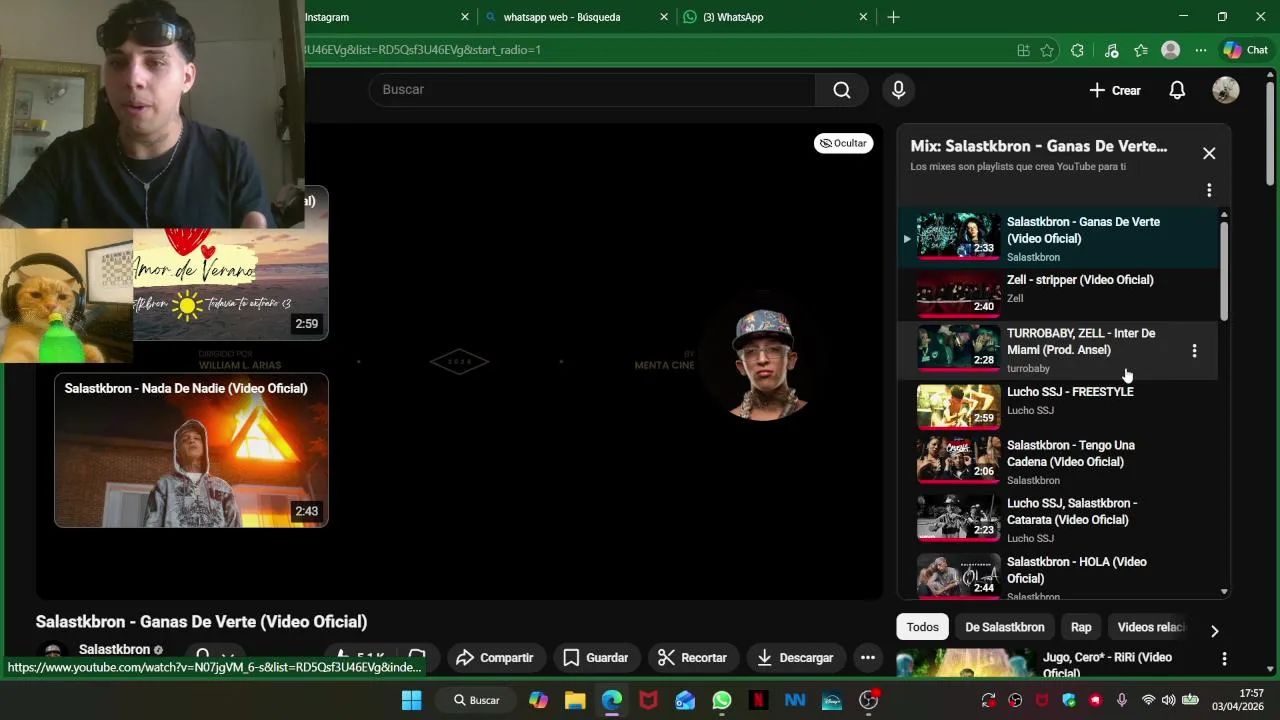Click the YouTube search magnifier button
This screenshot has height=720, width=1280.
842,90
